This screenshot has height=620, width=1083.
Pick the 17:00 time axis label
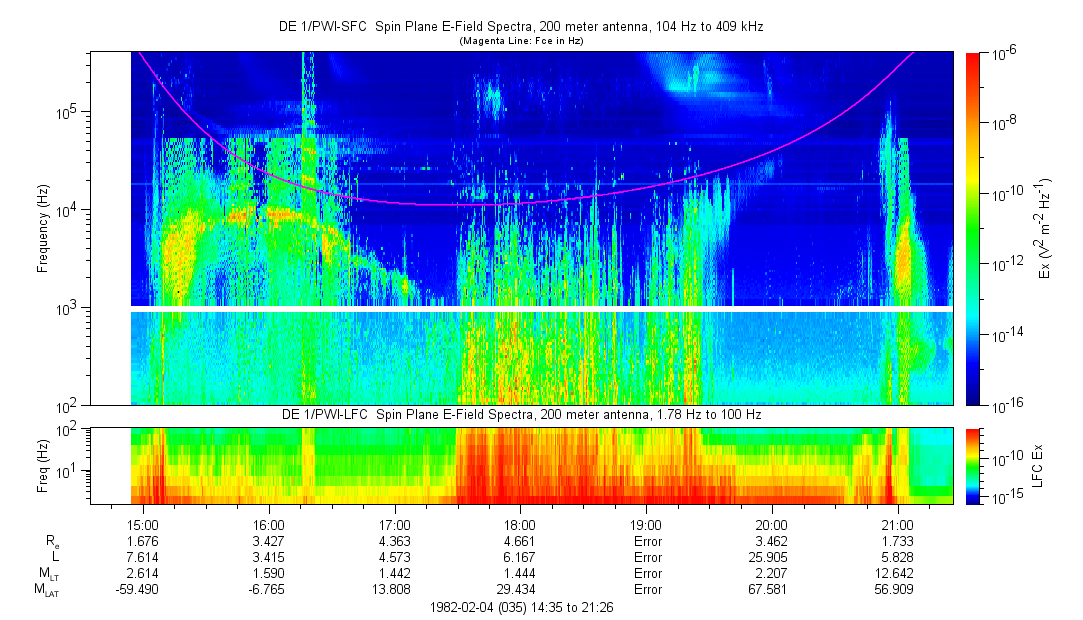(394, 523)
